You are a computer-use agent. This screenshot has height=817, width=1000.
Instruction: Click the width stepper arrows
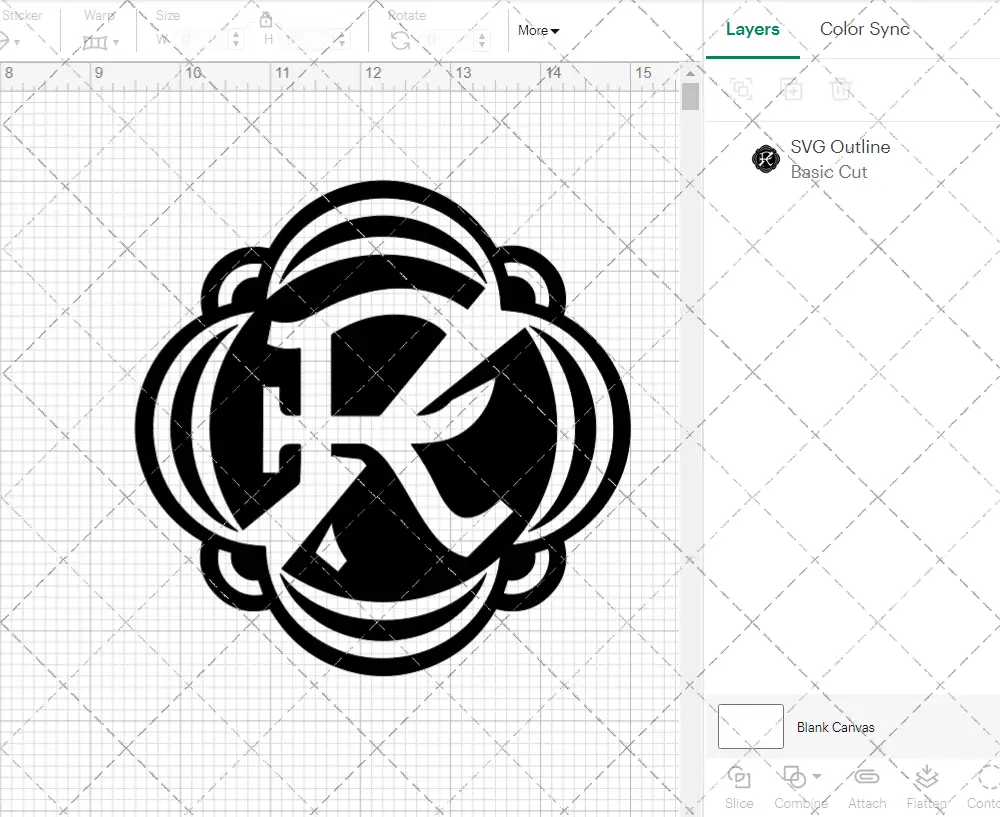pyautogui.click(x=236, y=40)
